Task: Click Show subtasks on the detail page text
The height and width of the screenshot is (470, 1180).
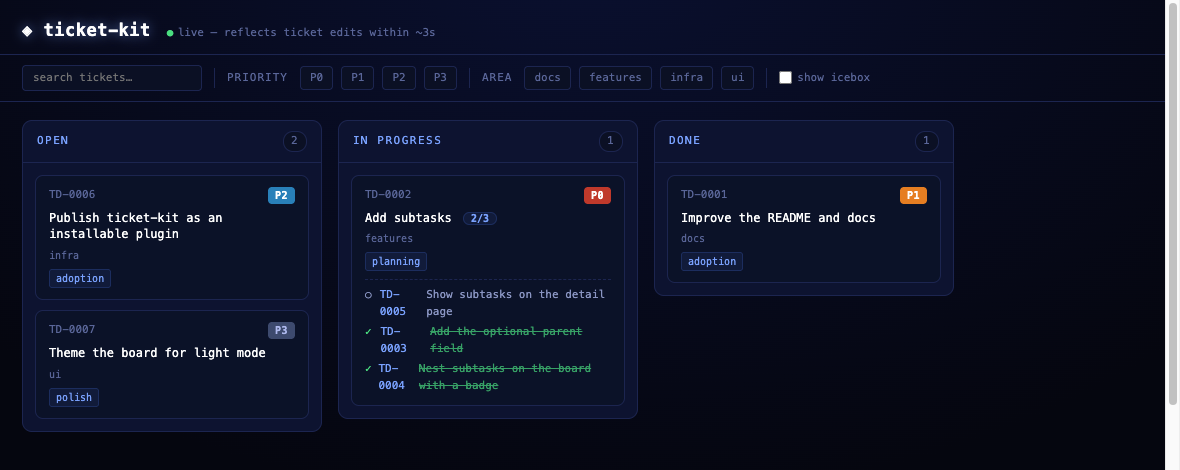Action: point(515,302)
